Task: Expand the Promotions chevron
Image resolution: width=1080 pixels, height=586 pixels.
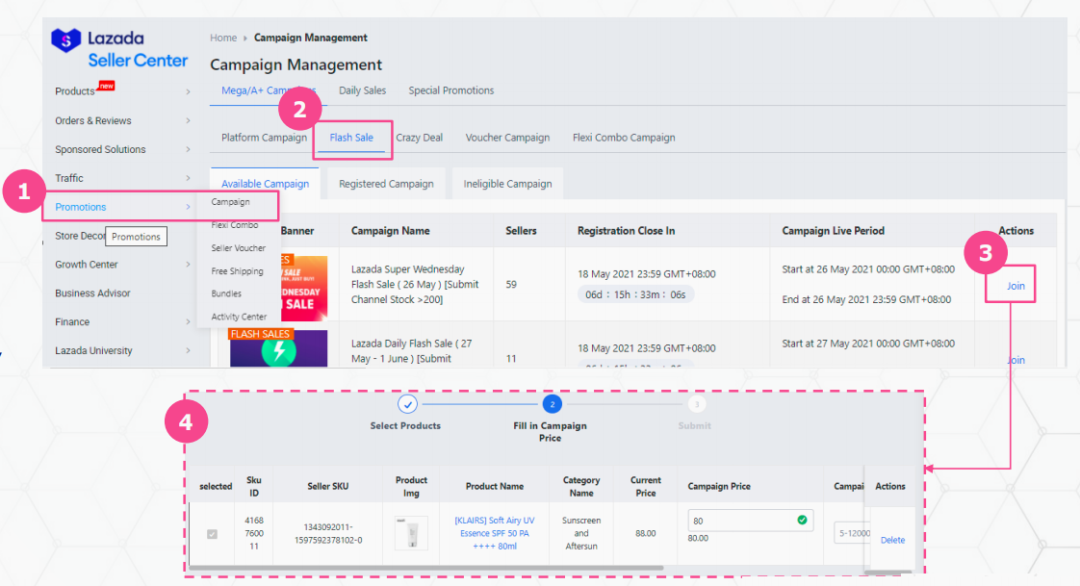Action: click(188, 207)
